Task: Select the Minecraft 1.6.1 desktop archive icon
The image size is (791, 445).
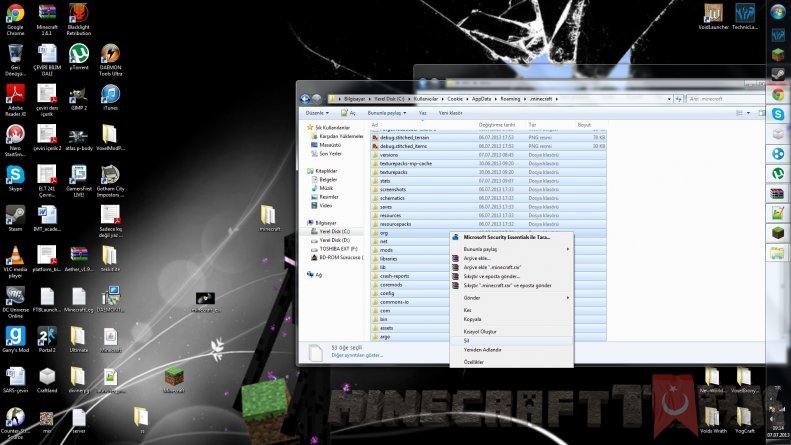Action: (x=47, y=19)
